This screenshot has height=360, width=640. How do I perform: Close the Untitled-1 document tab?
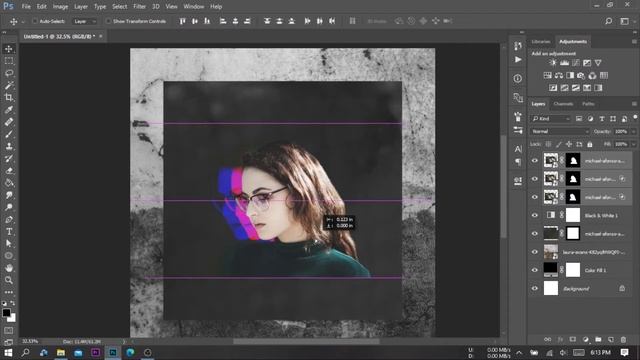pyautogui.click(x=101, y=36)
